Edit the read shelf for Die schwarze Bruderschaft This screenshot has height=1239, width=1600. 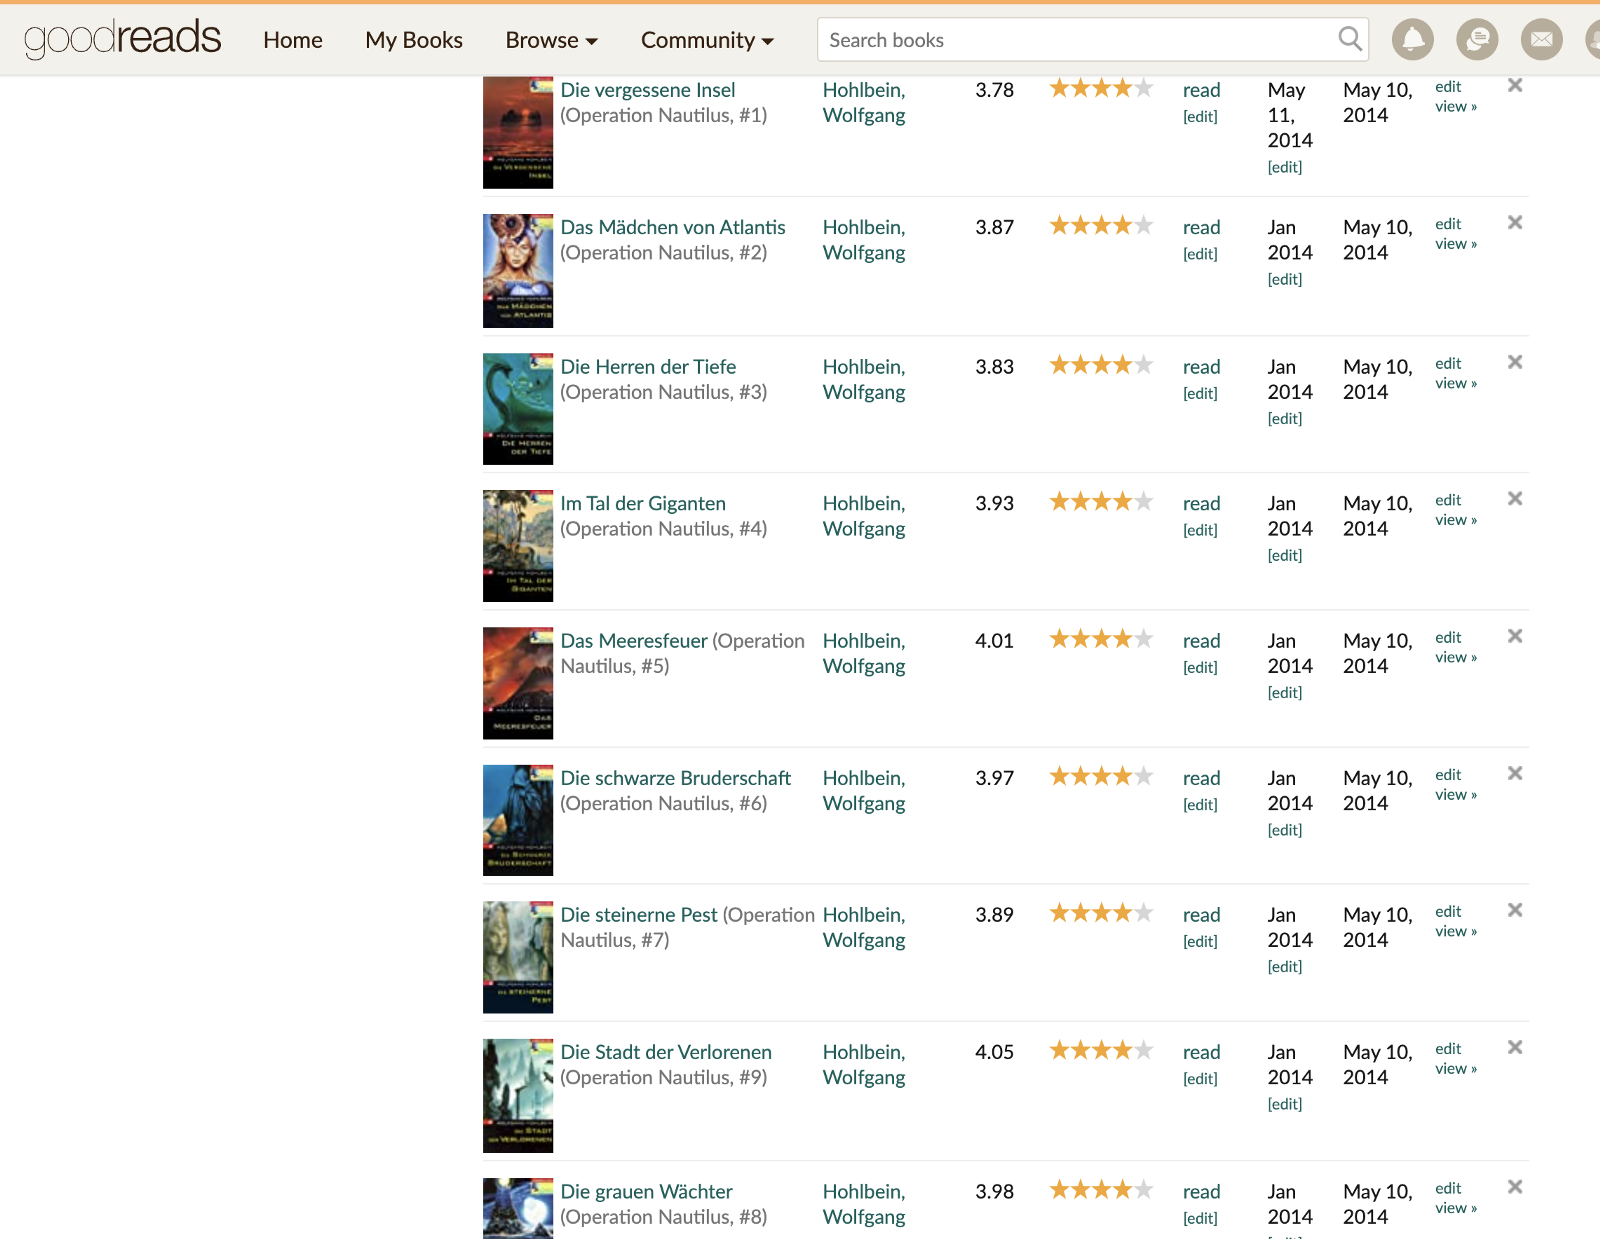point(1200,805)
